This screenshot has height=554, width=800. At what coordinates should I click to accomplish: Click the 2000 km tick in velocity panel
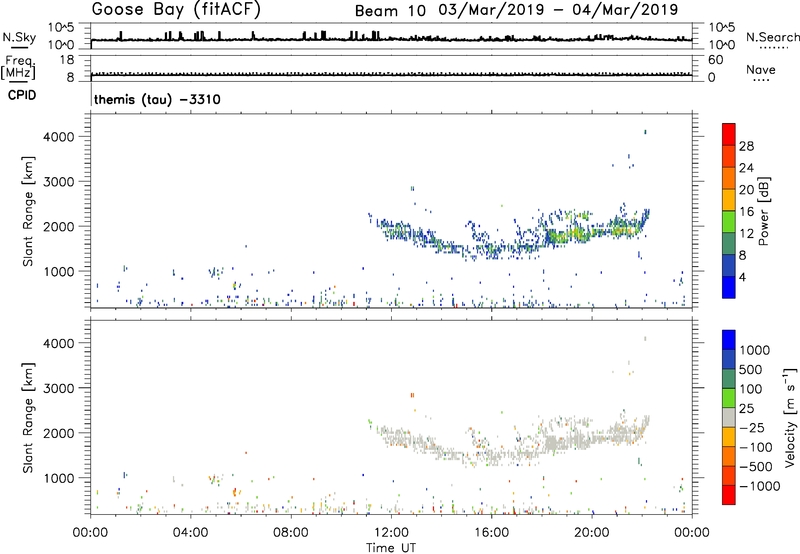(59, 433)
